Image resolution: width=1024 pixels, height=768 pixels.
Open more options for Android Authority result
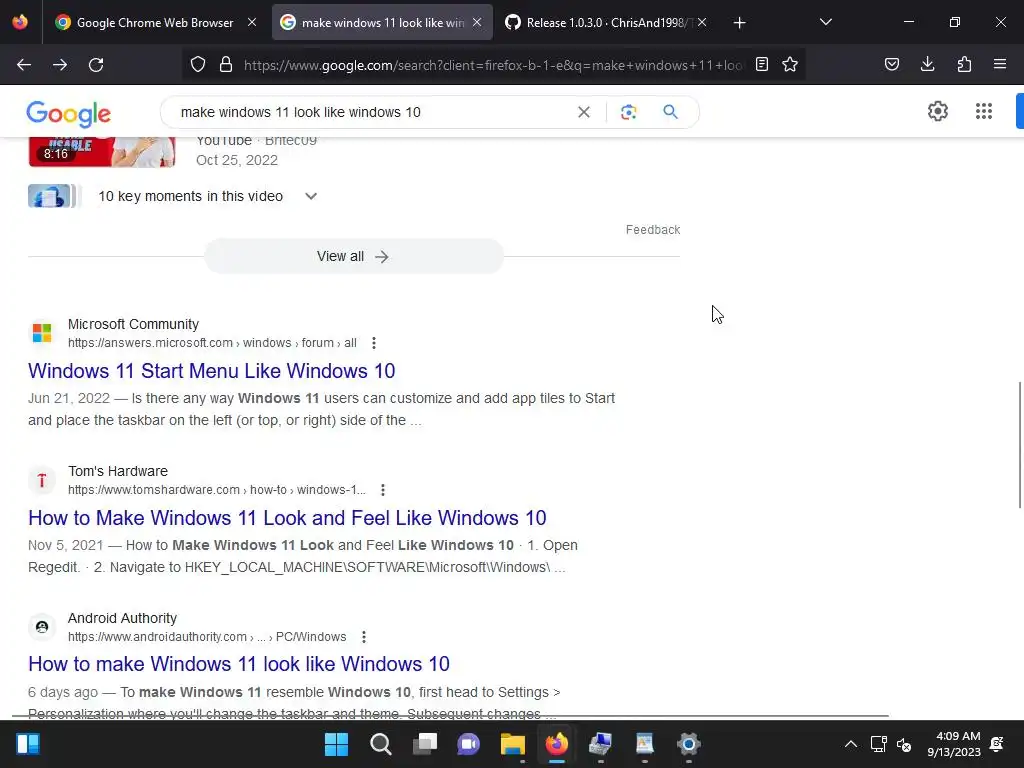pos(364,637)
